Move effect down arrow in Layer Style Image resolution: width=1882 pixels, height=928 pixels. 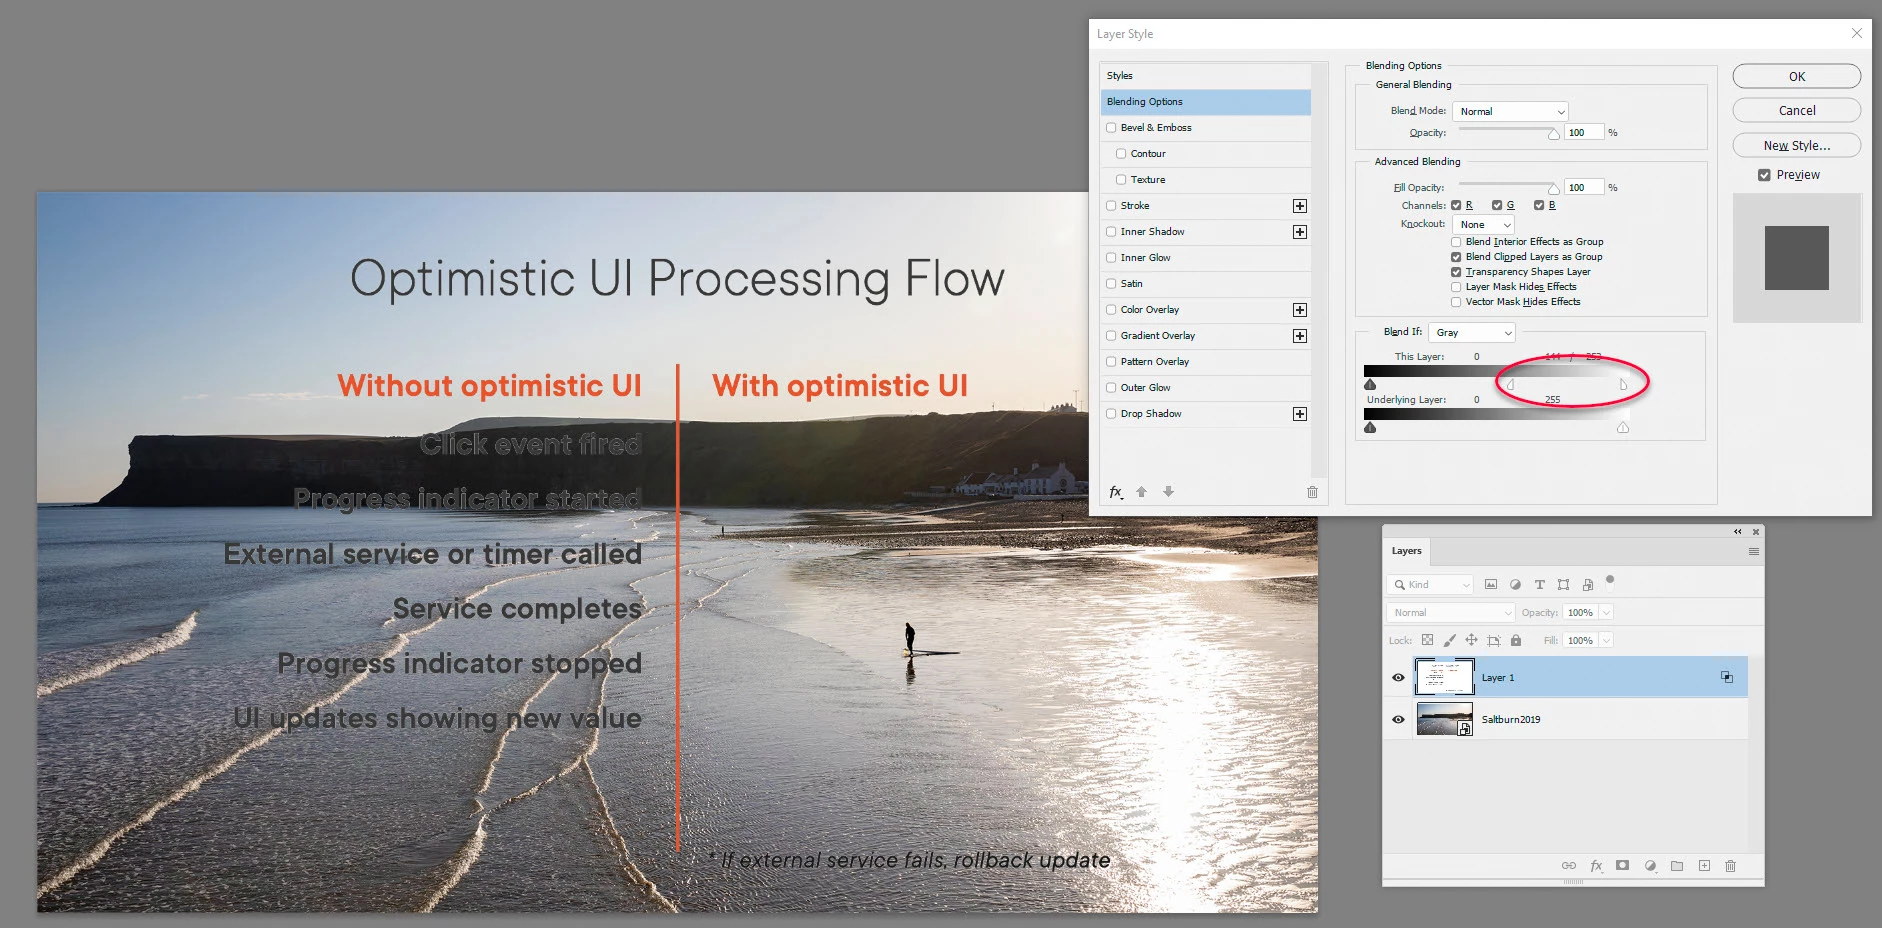click(x=1168, y=492)
